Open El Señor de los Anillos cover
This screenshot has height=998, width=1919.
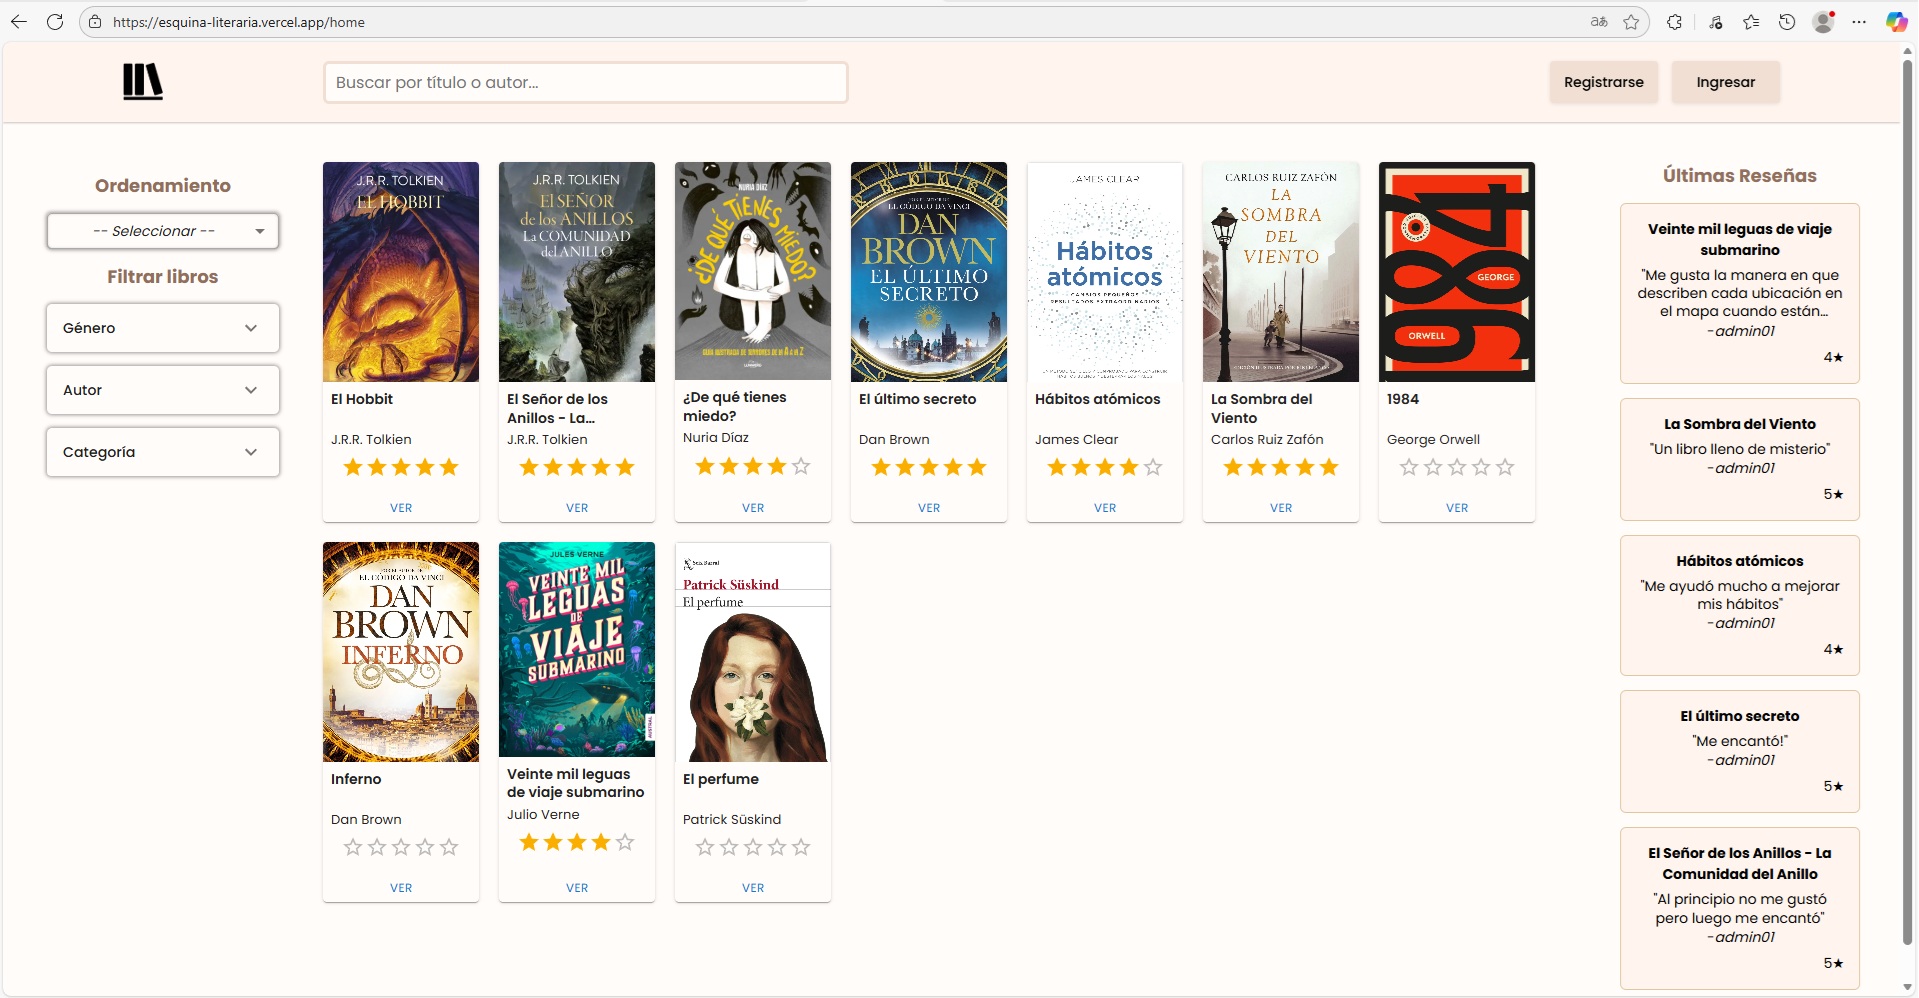577,272
